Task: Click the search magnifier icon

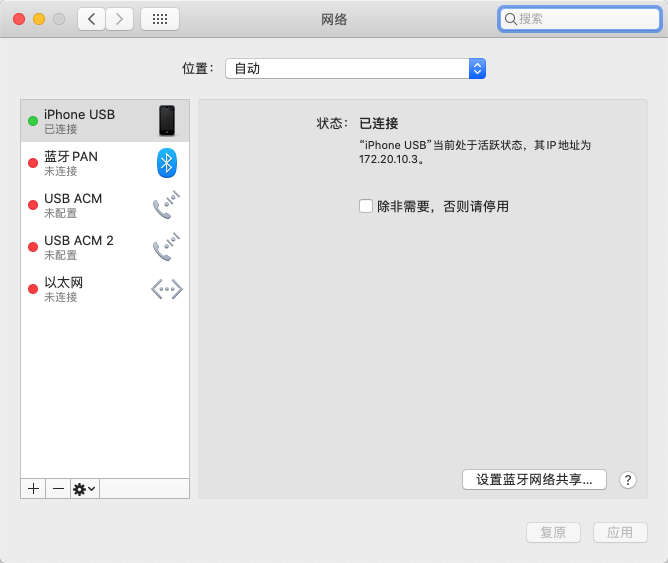Action: click(510, 19)
